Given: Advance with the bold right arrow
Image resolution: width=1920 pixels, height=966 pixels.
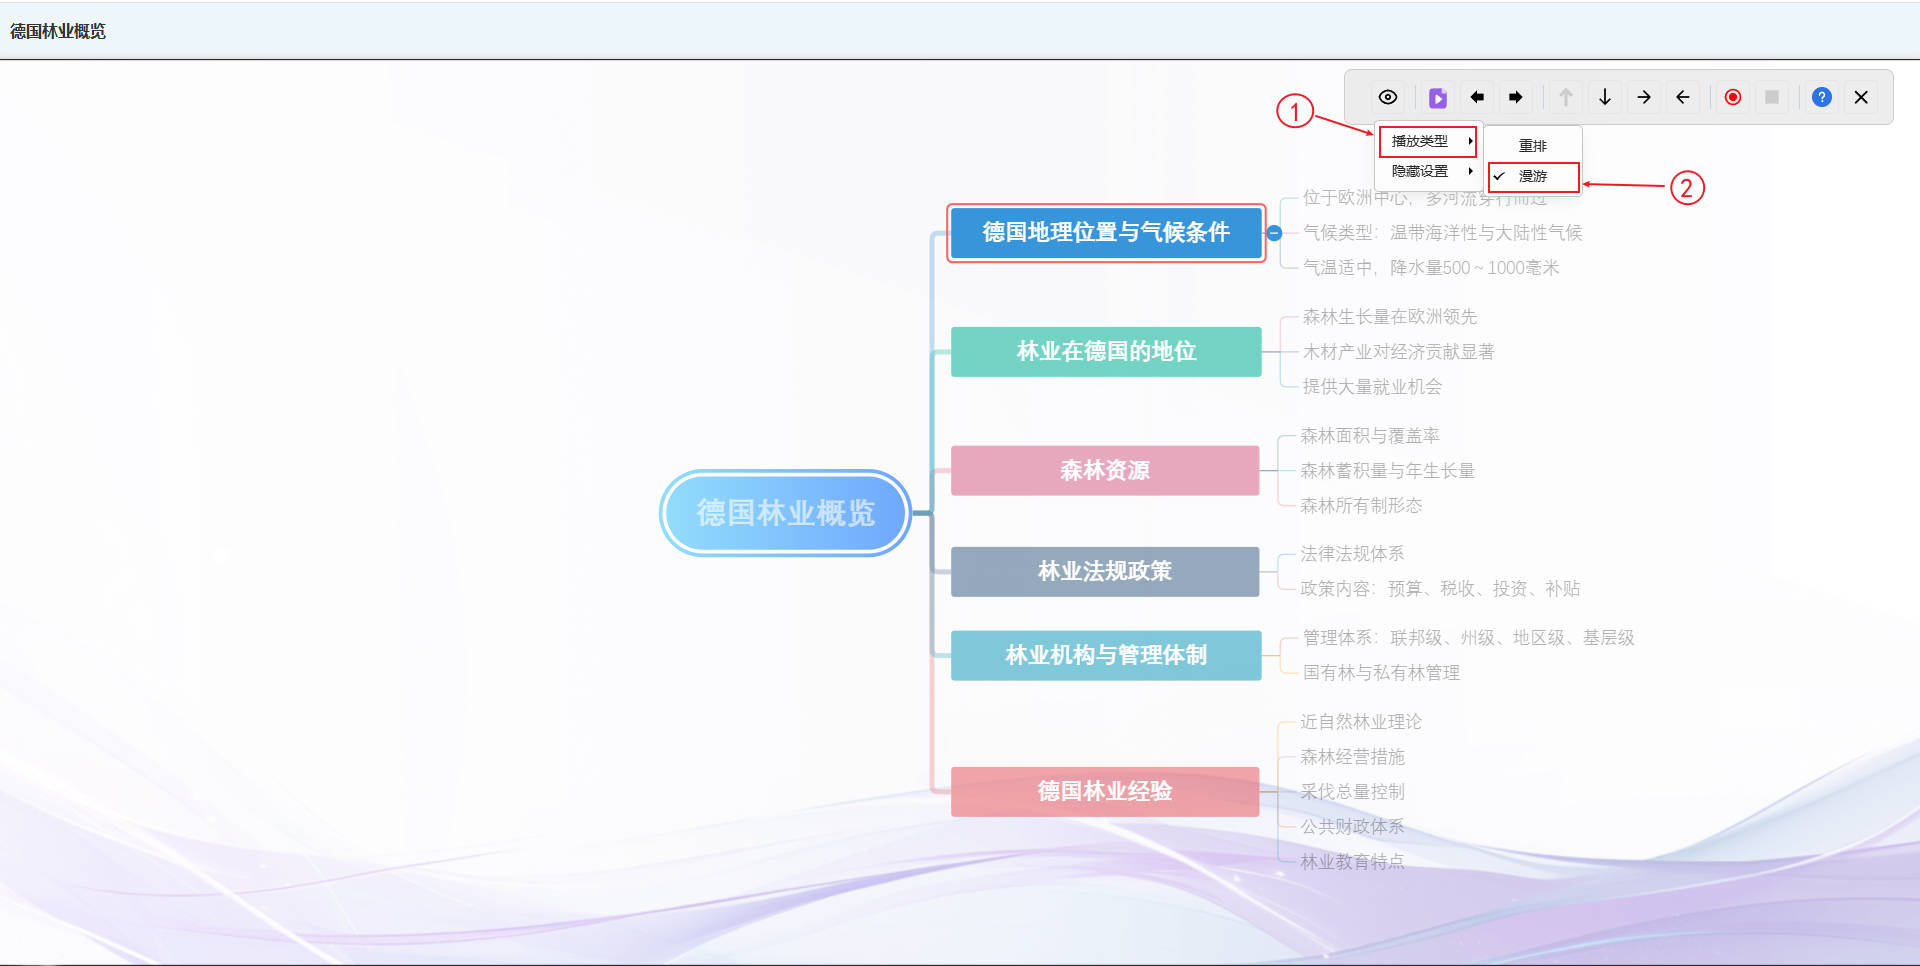Looking at the screenshot, I should pyautogui.click(x=1516, y=97).
